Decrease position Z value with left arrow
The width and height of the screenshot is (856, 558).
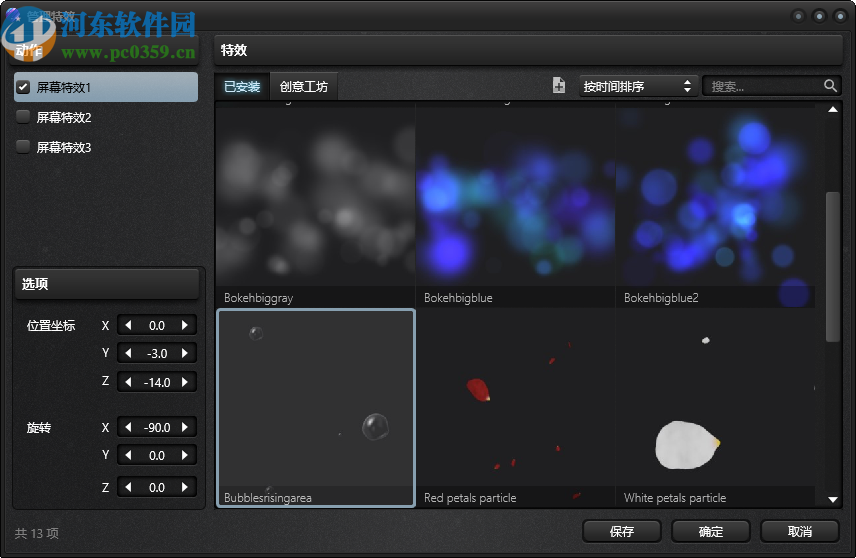click(128, 382)
